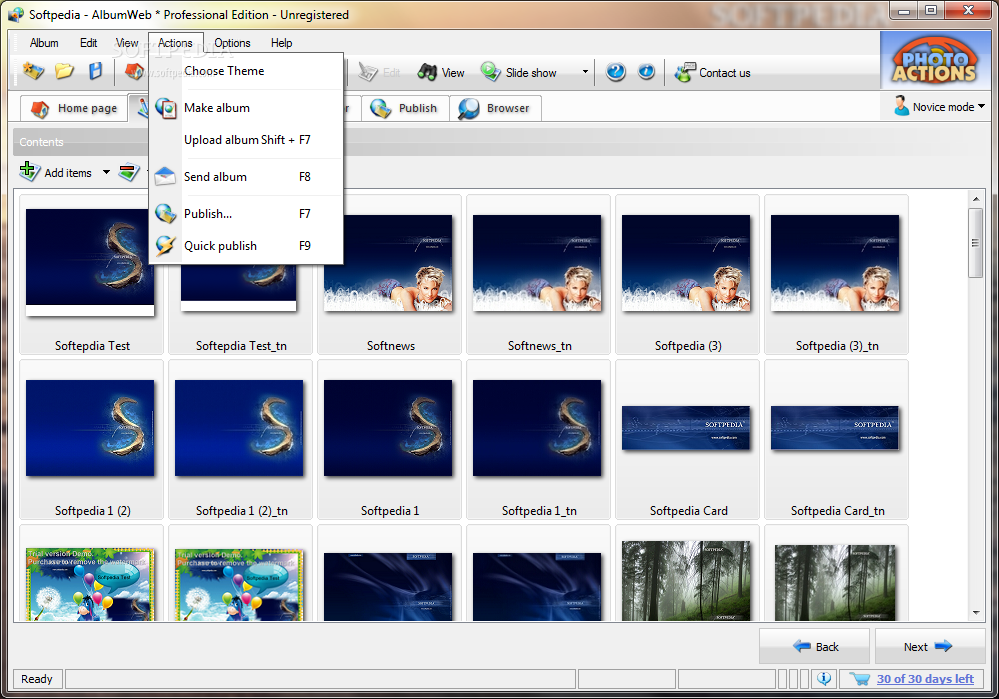This screenshot has width=999, height=699.
Task: Open album with the yellow folder icon
Action: (64, 71)
